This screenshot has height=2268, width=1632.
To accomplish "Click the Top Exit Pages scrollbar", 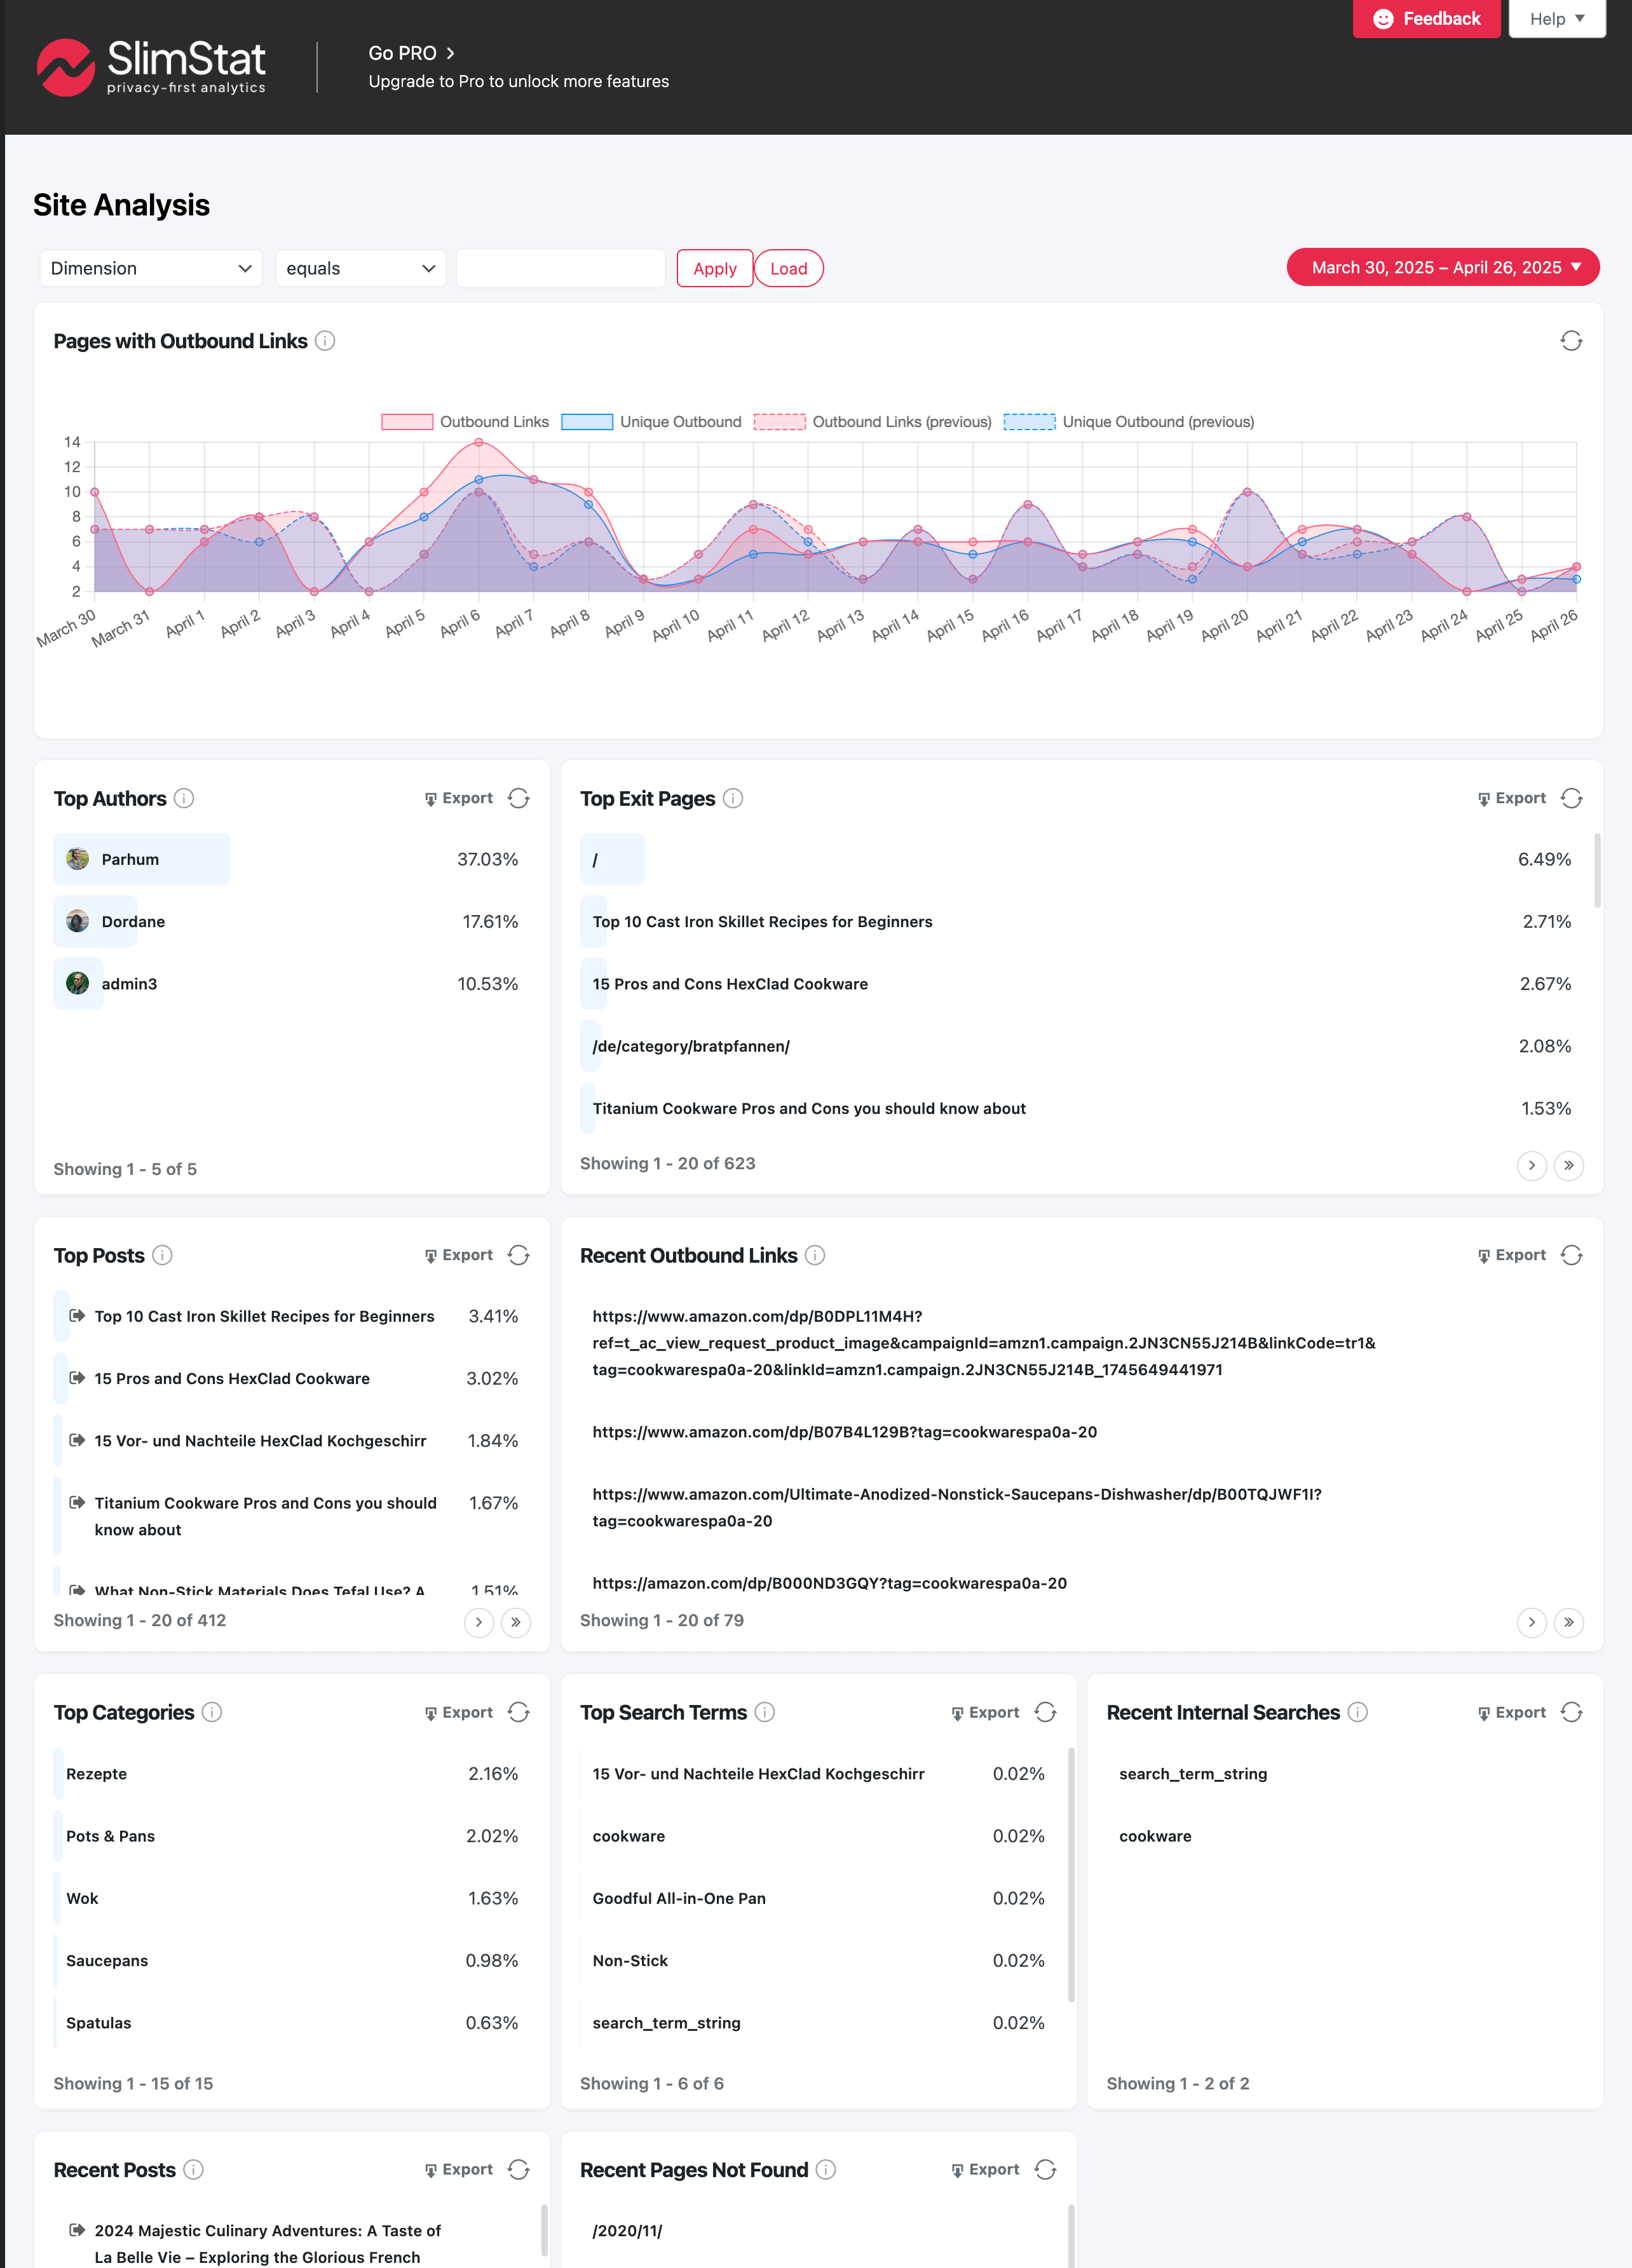I will (x=1597, y=870).
